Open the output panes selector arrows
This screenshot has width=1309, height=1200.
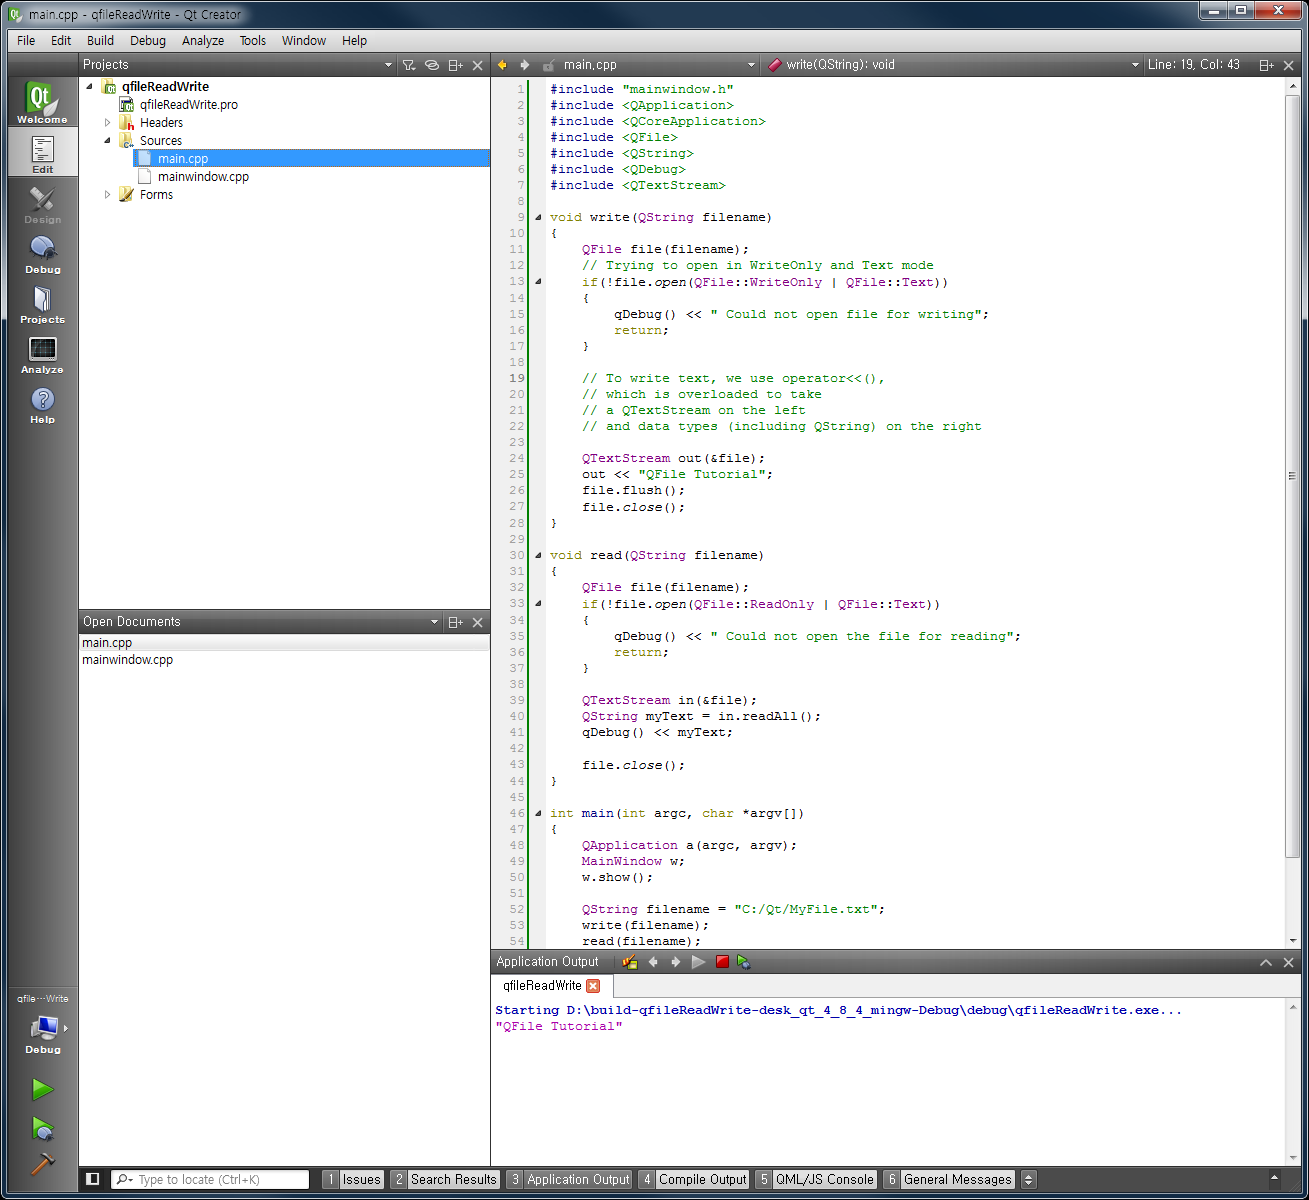coord(1029,1180)
